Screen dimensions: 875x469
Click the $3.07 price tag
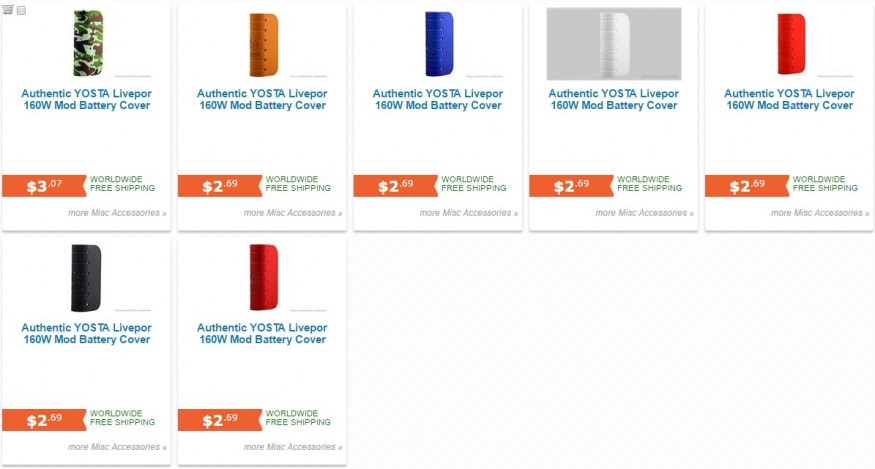tap(44, 186)
